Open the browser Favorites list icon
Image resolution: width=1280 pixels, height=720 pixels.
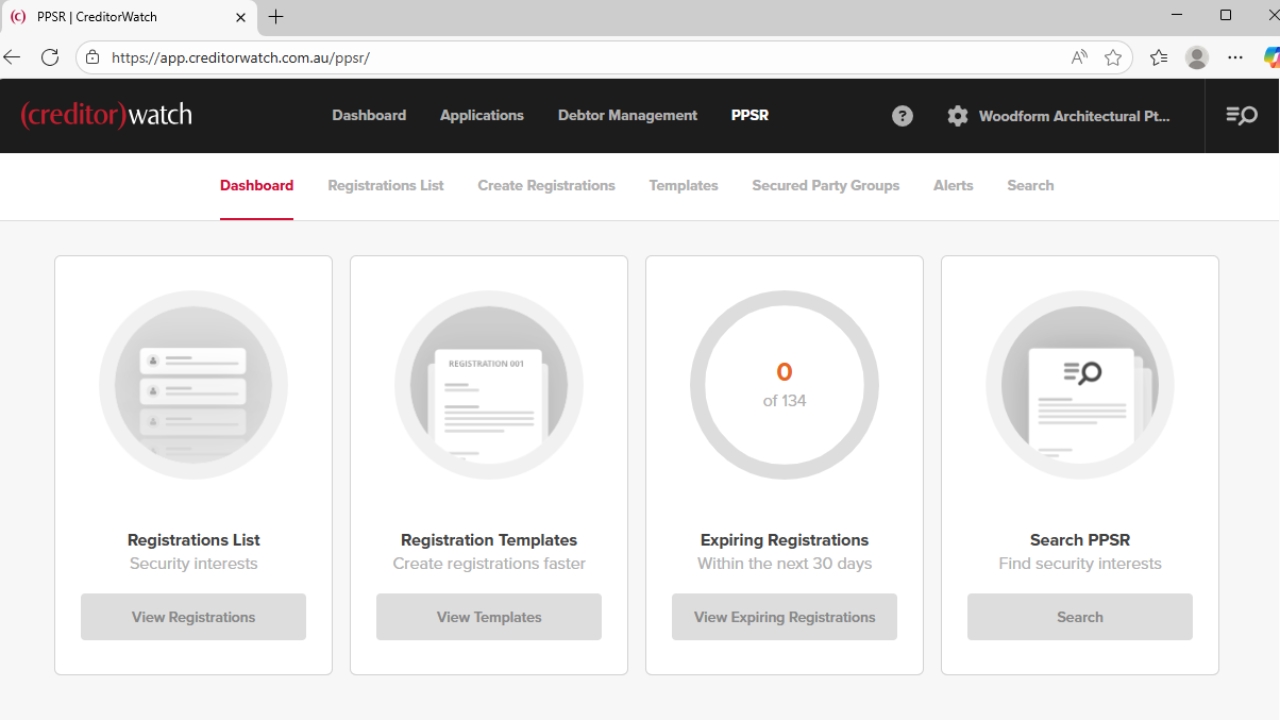(x=1159, y=57)
